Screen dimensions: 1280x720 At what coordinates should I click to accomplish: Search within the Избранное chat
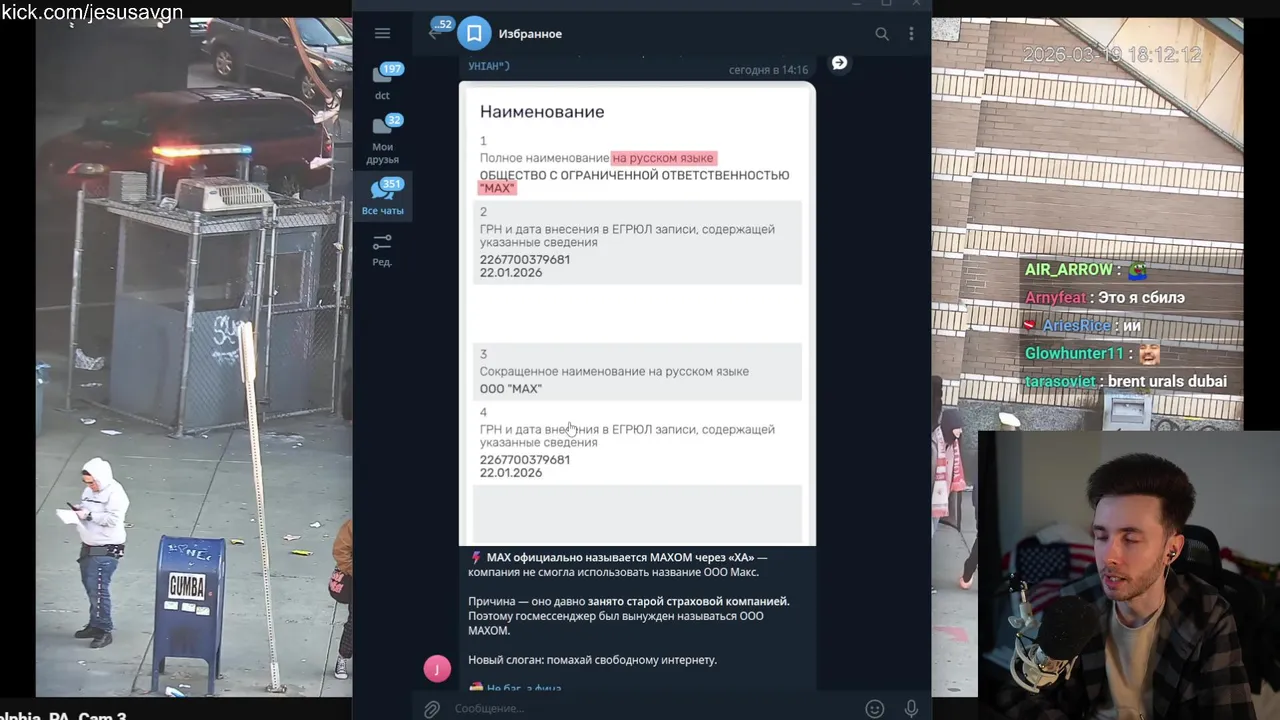point(882,34)
